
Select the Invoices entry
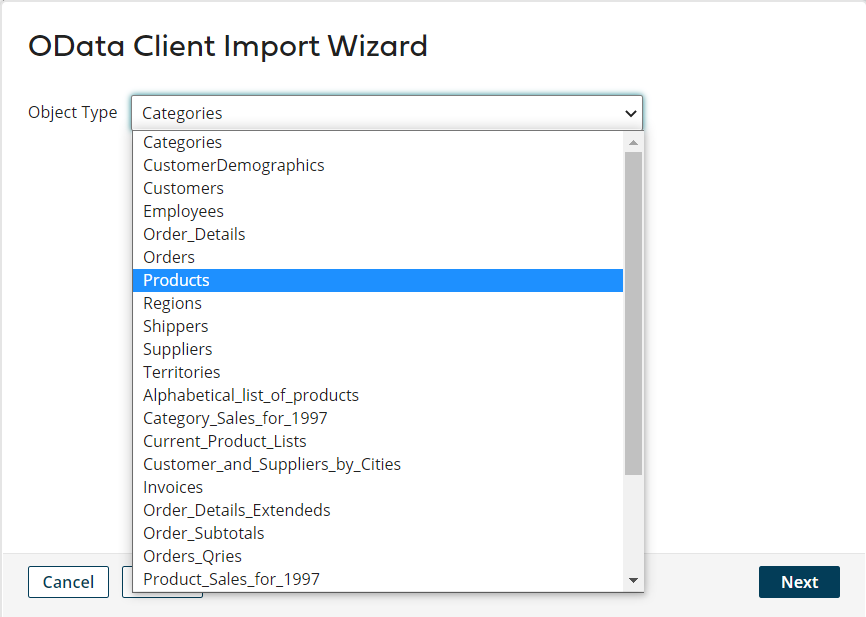click(x=173, y=487)
